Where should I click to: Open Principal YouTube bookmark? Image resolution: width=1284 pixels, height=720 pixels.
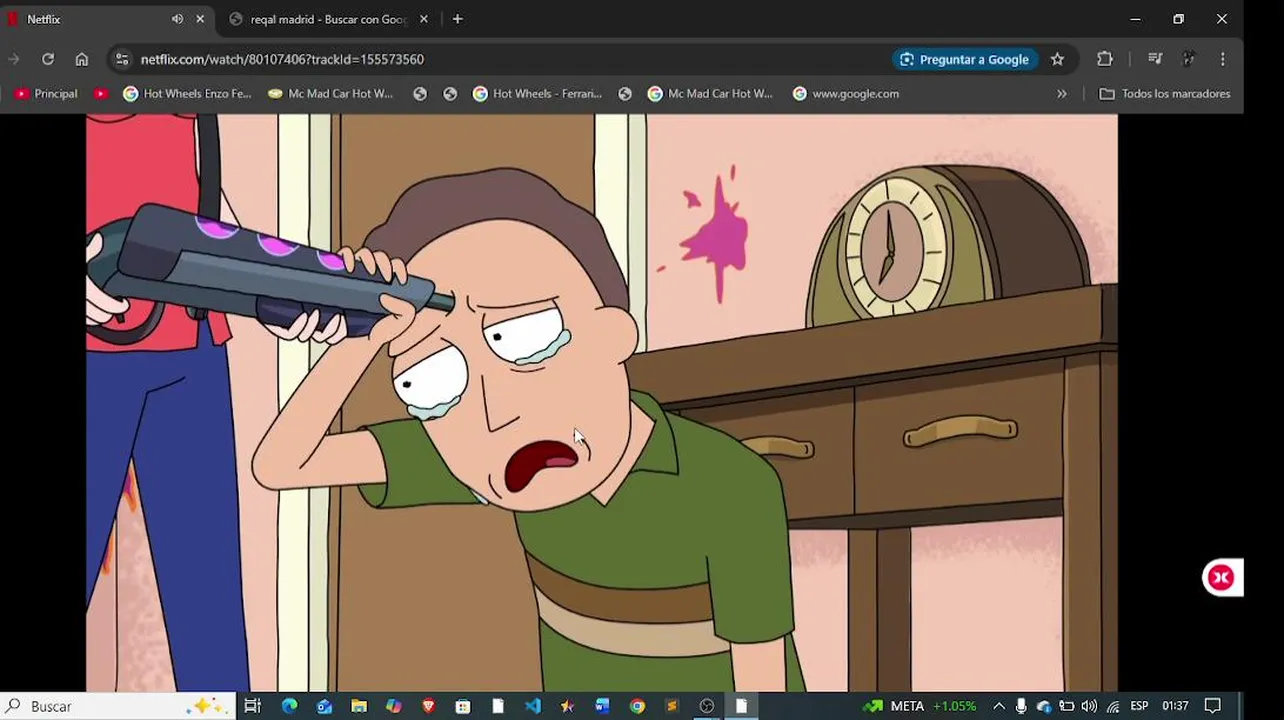click(46, 93)
